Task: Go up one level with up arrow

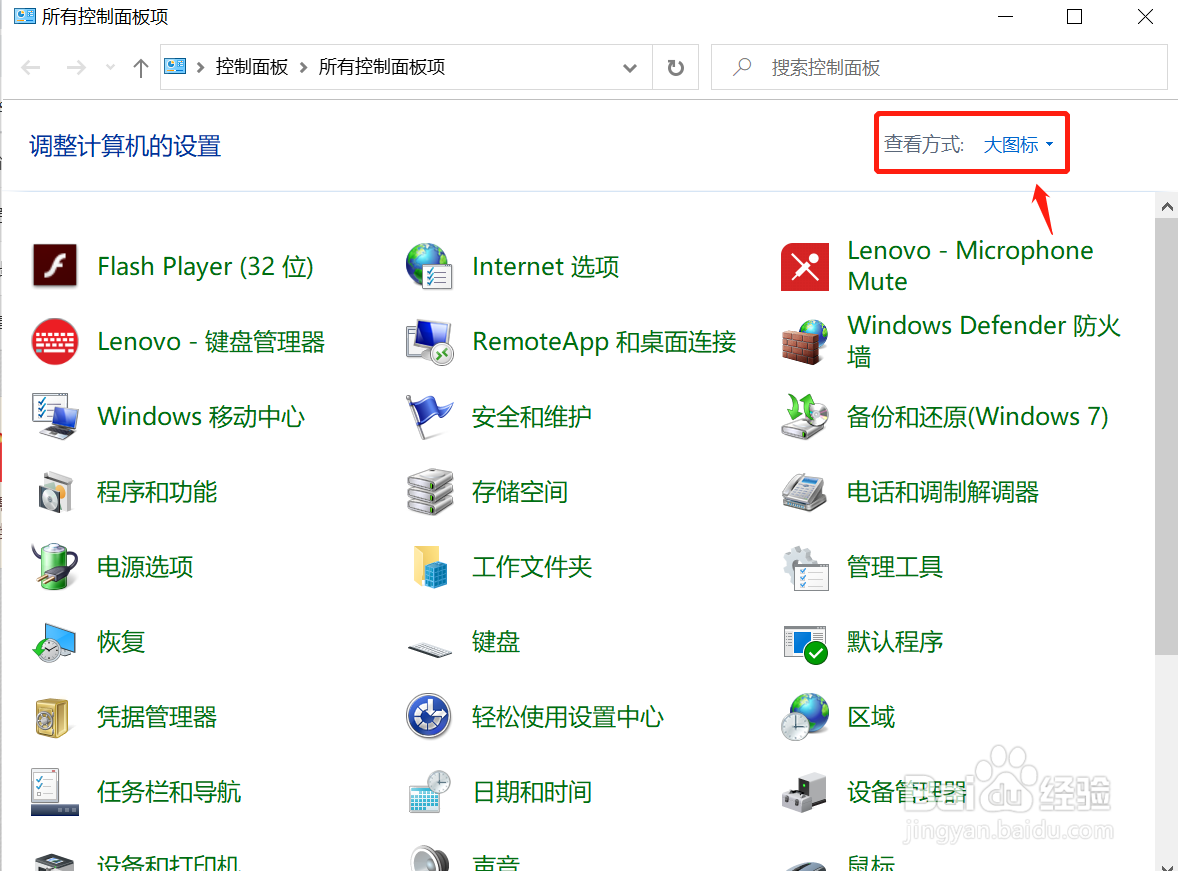Action: (140, 68)
